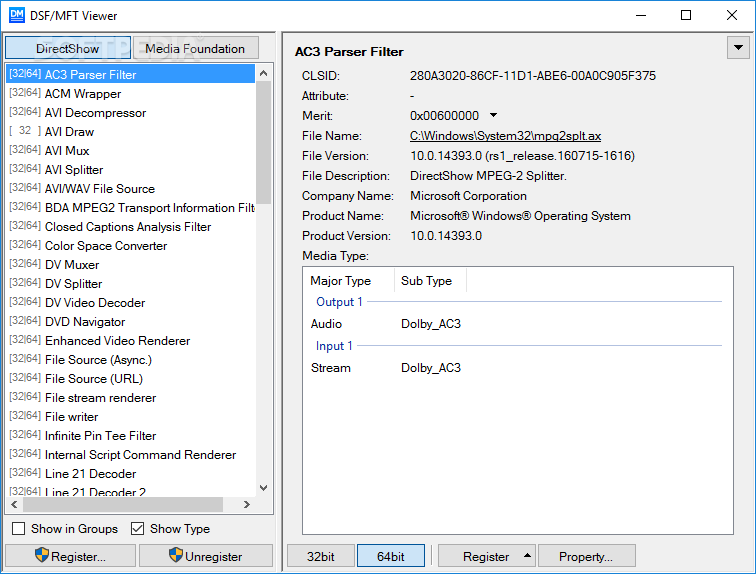The width and height of the screenshot is (756, 574).
Task: Click the CLSID value 280A3020-86CF-11D1-ABE6-00A0C905F375
Action: (533, 76)
